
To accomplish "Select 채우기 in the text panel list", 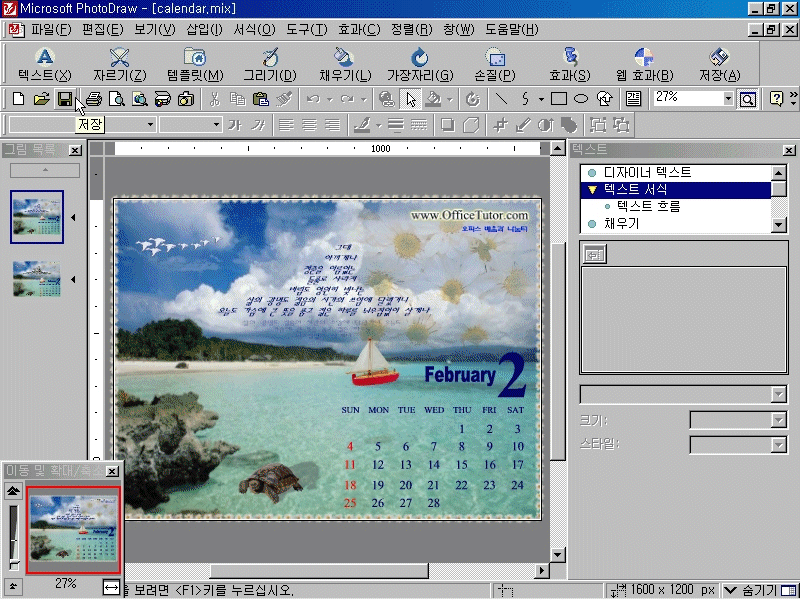I will point(621,223).
